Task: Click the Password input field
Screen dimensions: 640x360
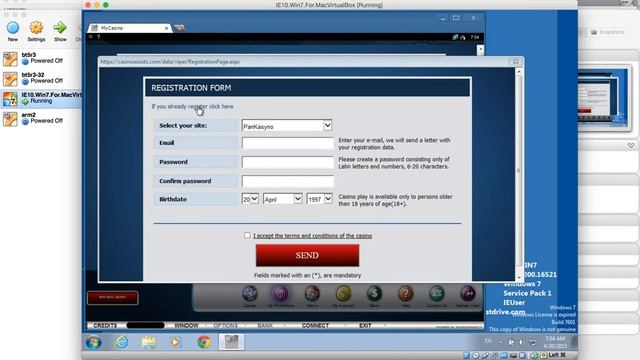Action: 288,162
